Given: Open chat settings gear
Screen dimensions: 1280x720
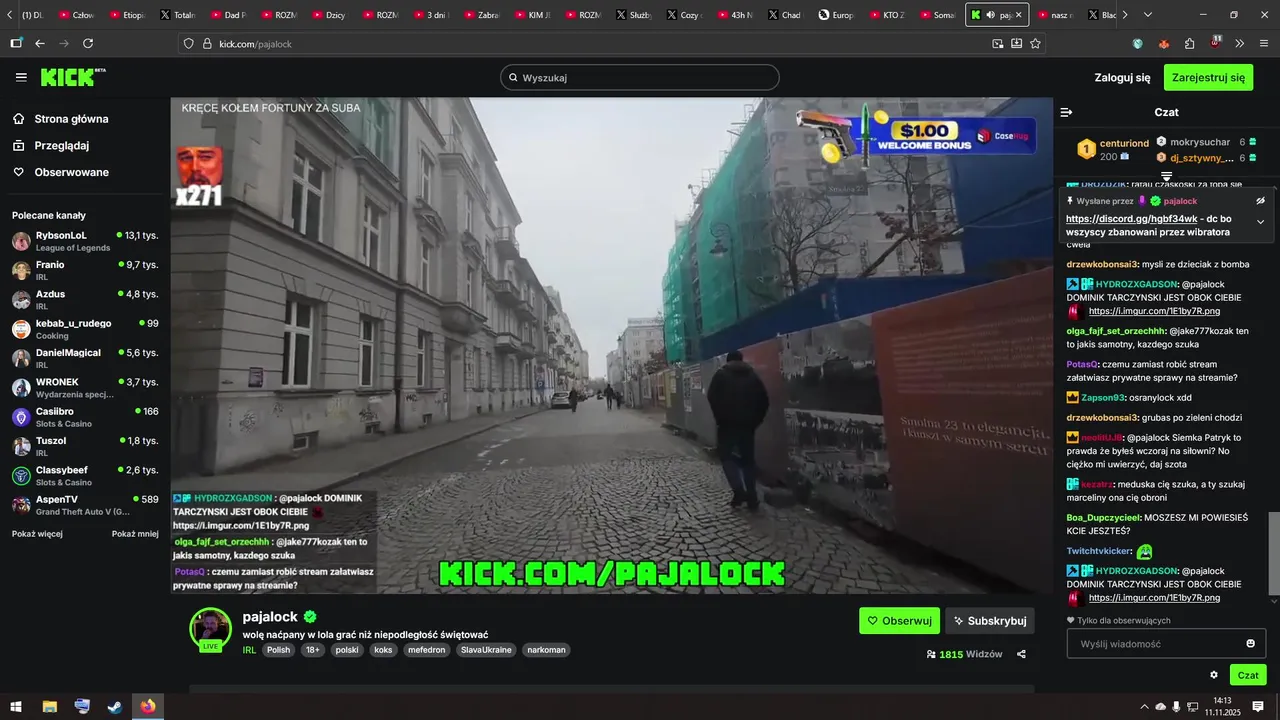Looking at the screenshot, I should pyautogui.click(x=1214, y=675).
